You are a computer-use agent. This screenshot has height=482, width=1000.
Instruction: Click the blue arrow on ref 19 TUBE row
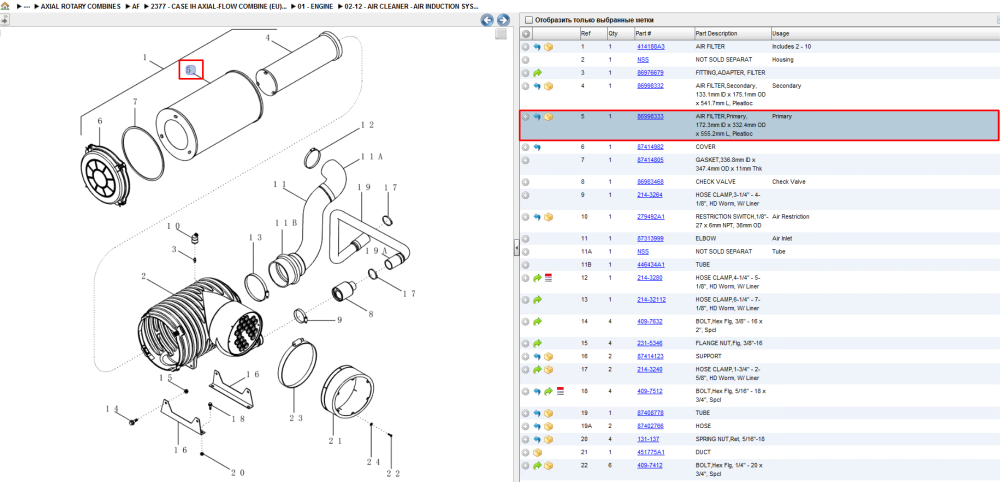click(x=537, y=413)
